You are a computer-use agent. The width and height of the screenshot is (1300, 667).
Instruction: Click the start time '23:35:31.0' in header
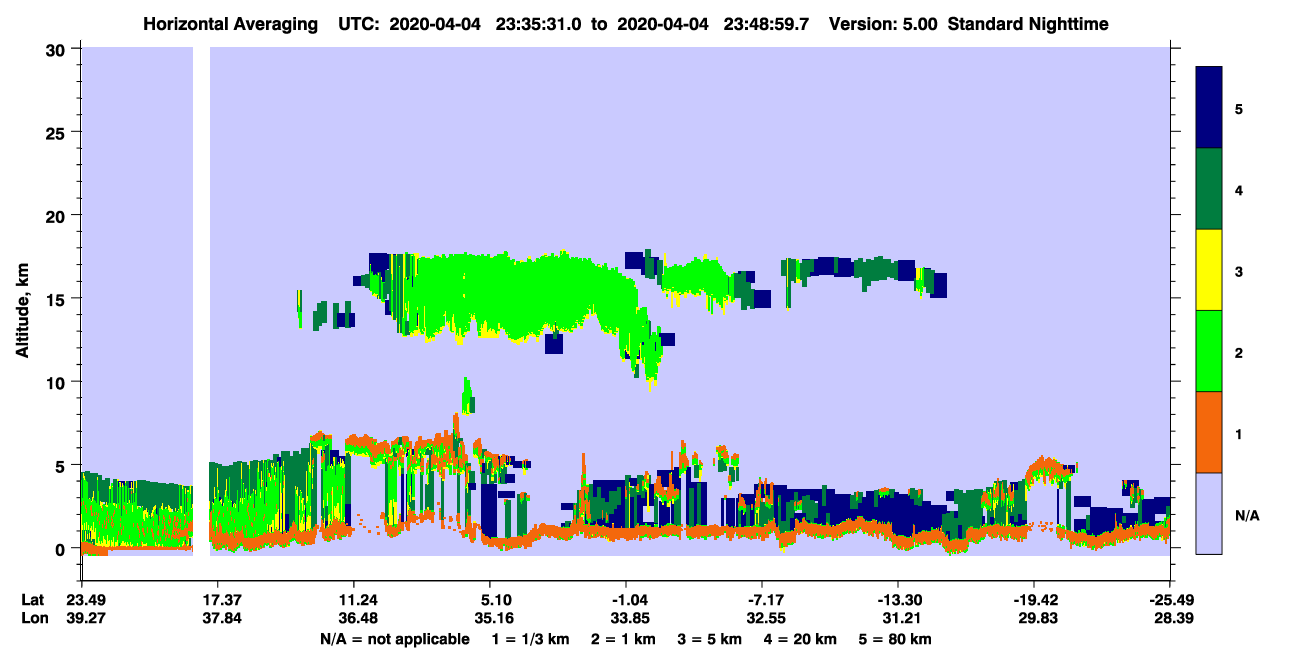point(544,24)
